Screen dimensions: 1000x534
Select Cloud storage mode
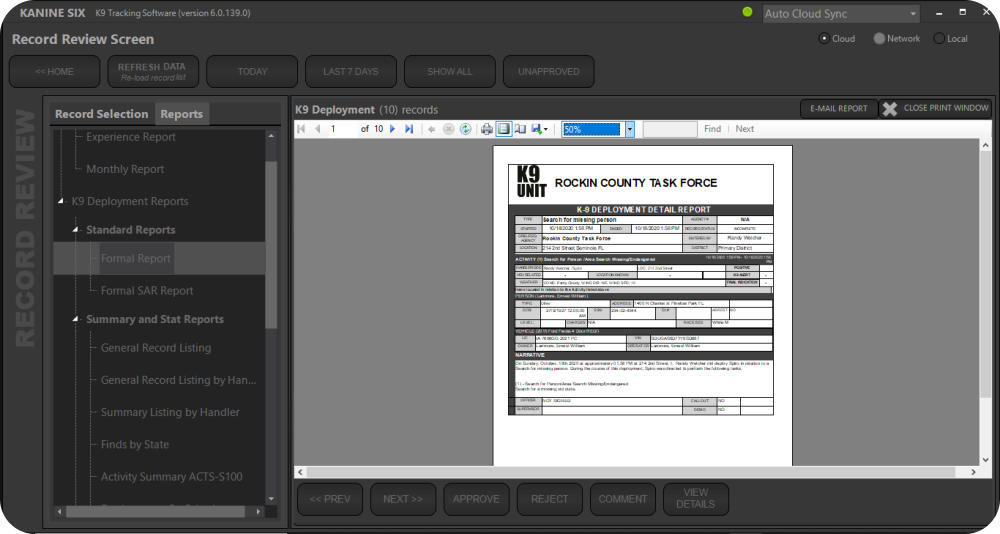click(824, 38)
